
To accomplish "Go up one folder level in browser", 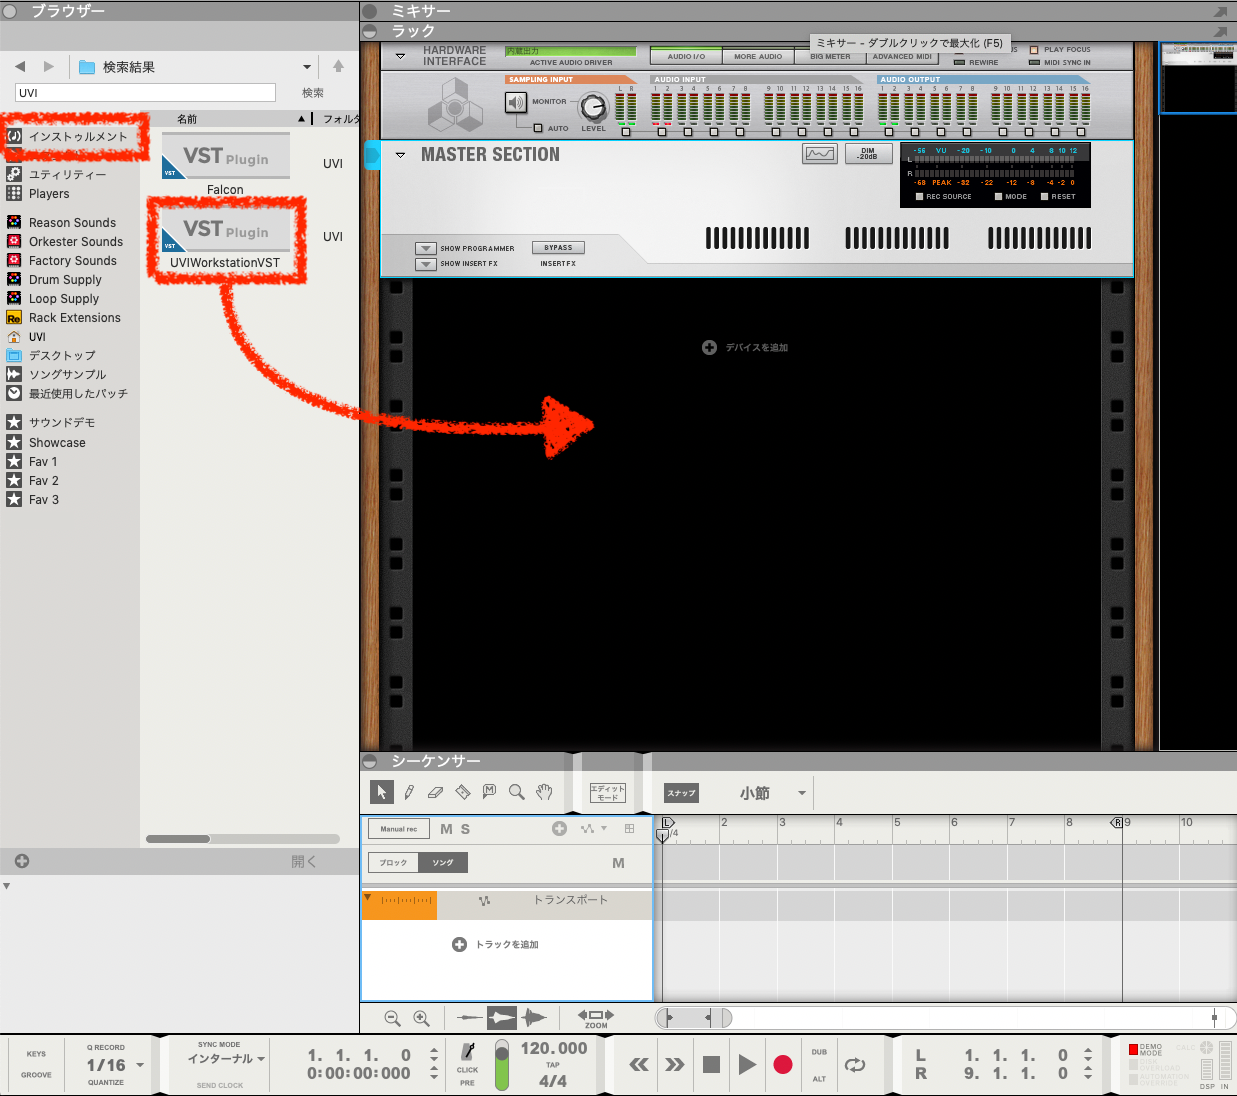I will (338, 67).
